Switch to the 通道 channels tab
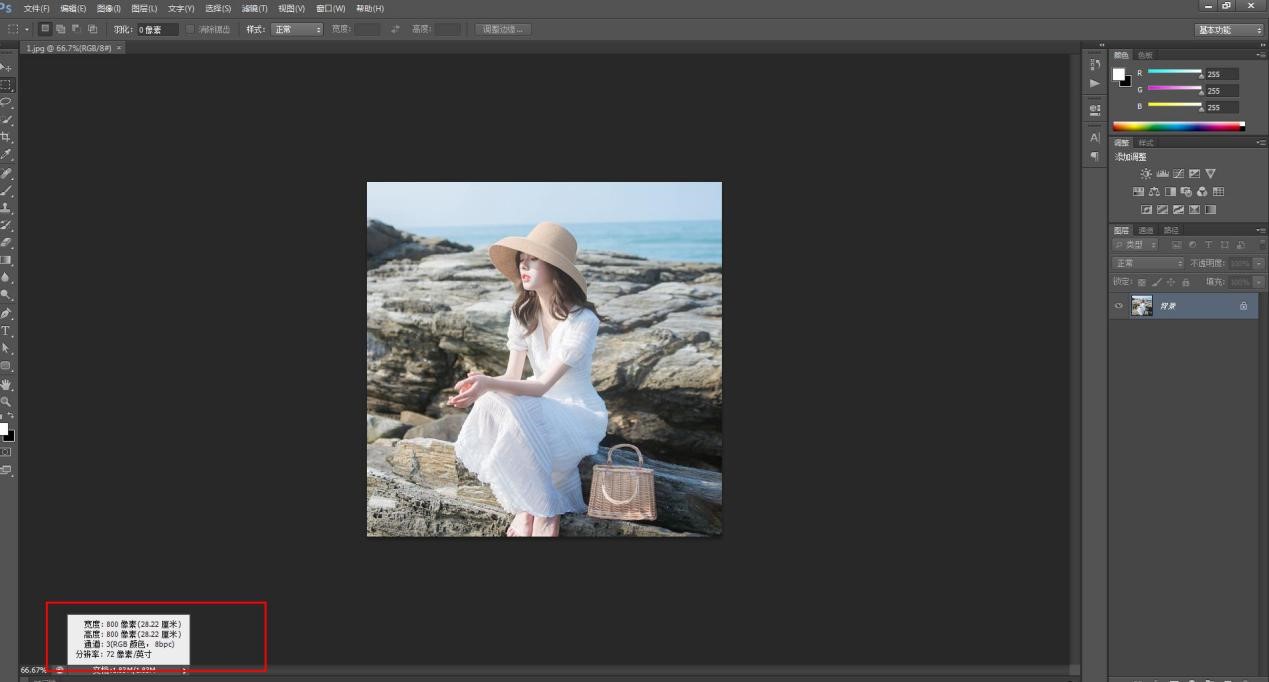 [x=1146, y=231]
